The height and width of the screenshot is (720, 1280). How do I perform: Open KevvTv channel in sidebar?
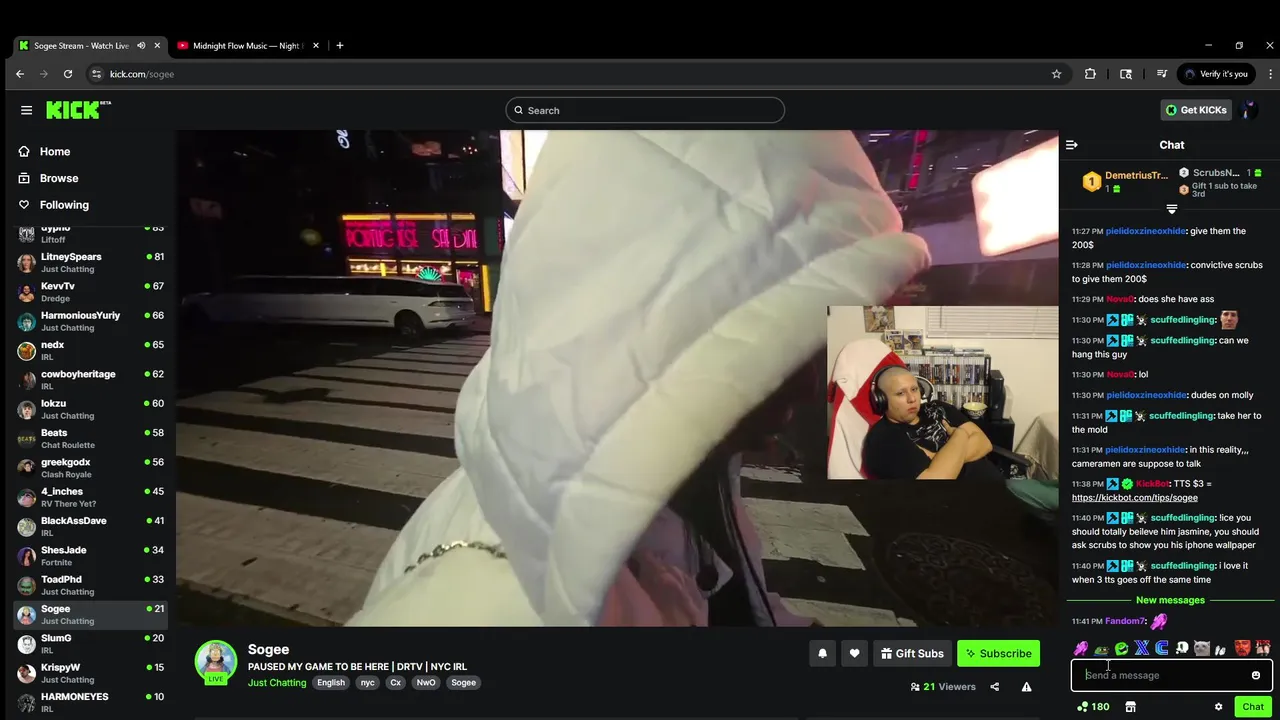(x=91, y=292)
